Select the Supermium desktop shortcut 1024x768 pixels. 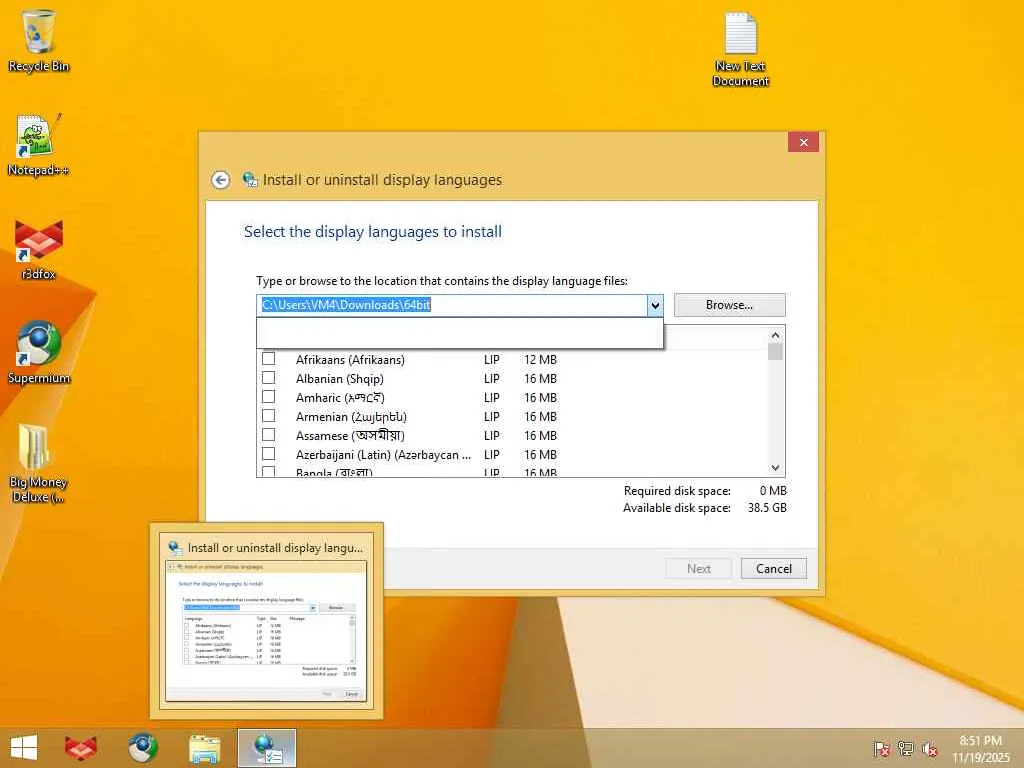coord(39,353)
